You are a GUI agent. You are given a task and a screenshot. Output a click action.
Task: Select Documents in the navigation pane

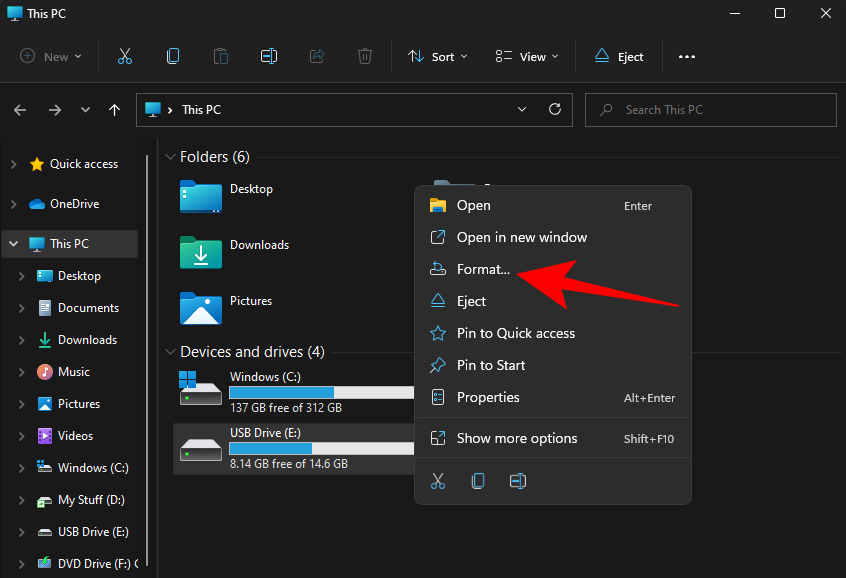click(x=88, y=308)
